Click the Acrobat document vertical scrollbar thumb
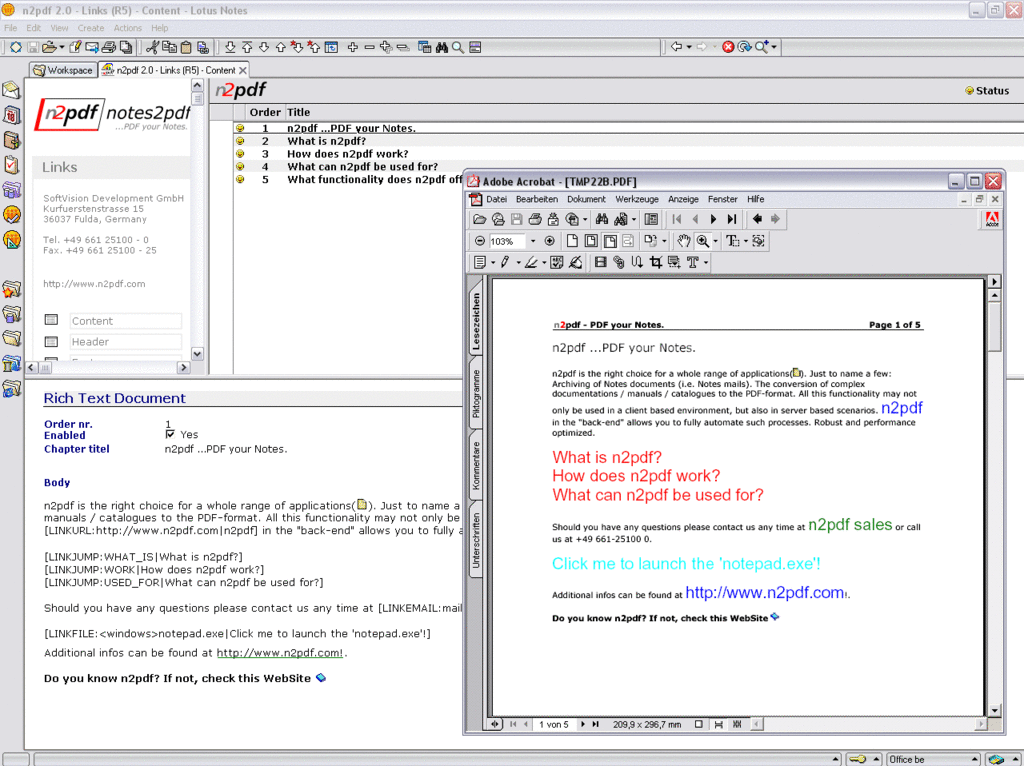This screenshot has width=1024, height=766. (994, 327)
